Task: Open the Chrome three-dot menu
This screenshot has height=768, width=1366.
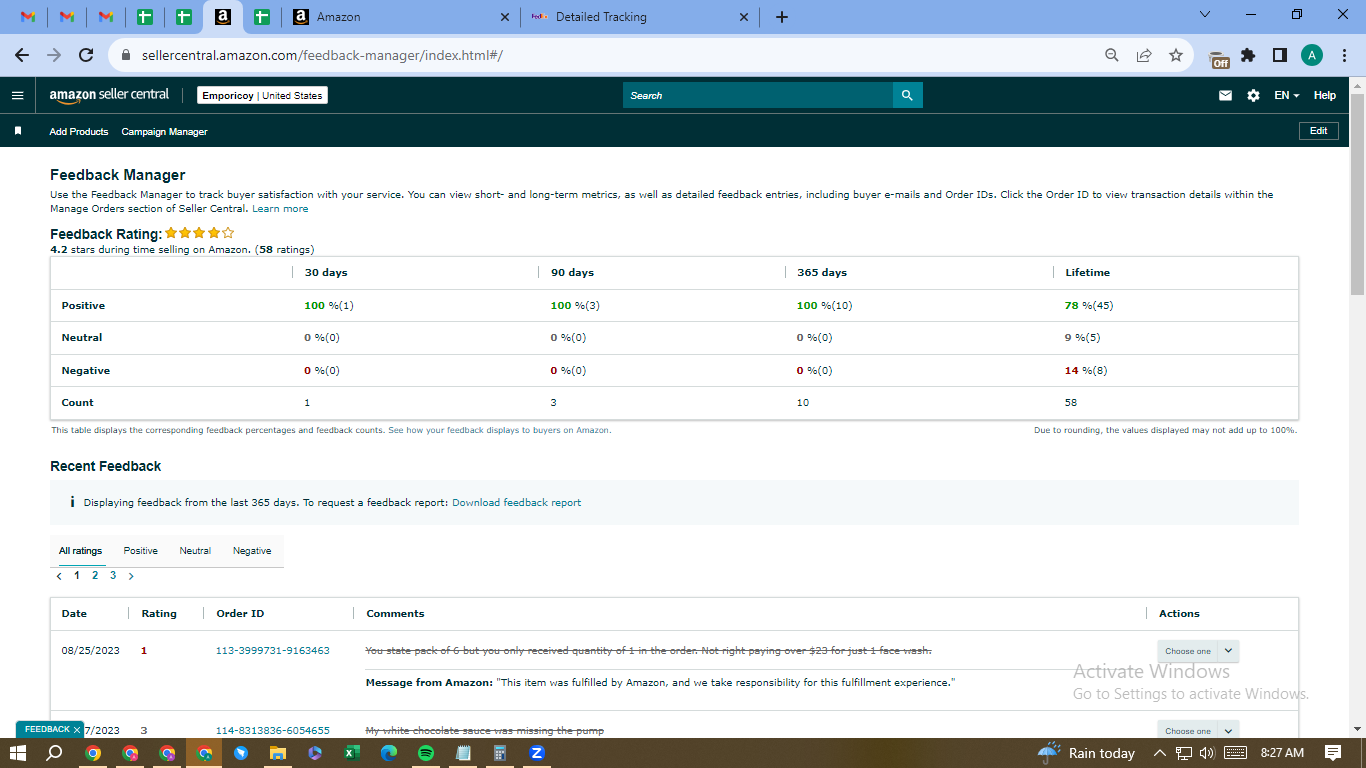Action: pyautogui.click(x=1342, y=55)
